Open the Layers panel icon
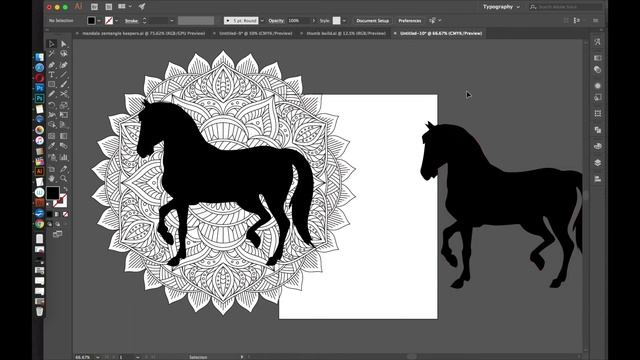 coord(598,162)
